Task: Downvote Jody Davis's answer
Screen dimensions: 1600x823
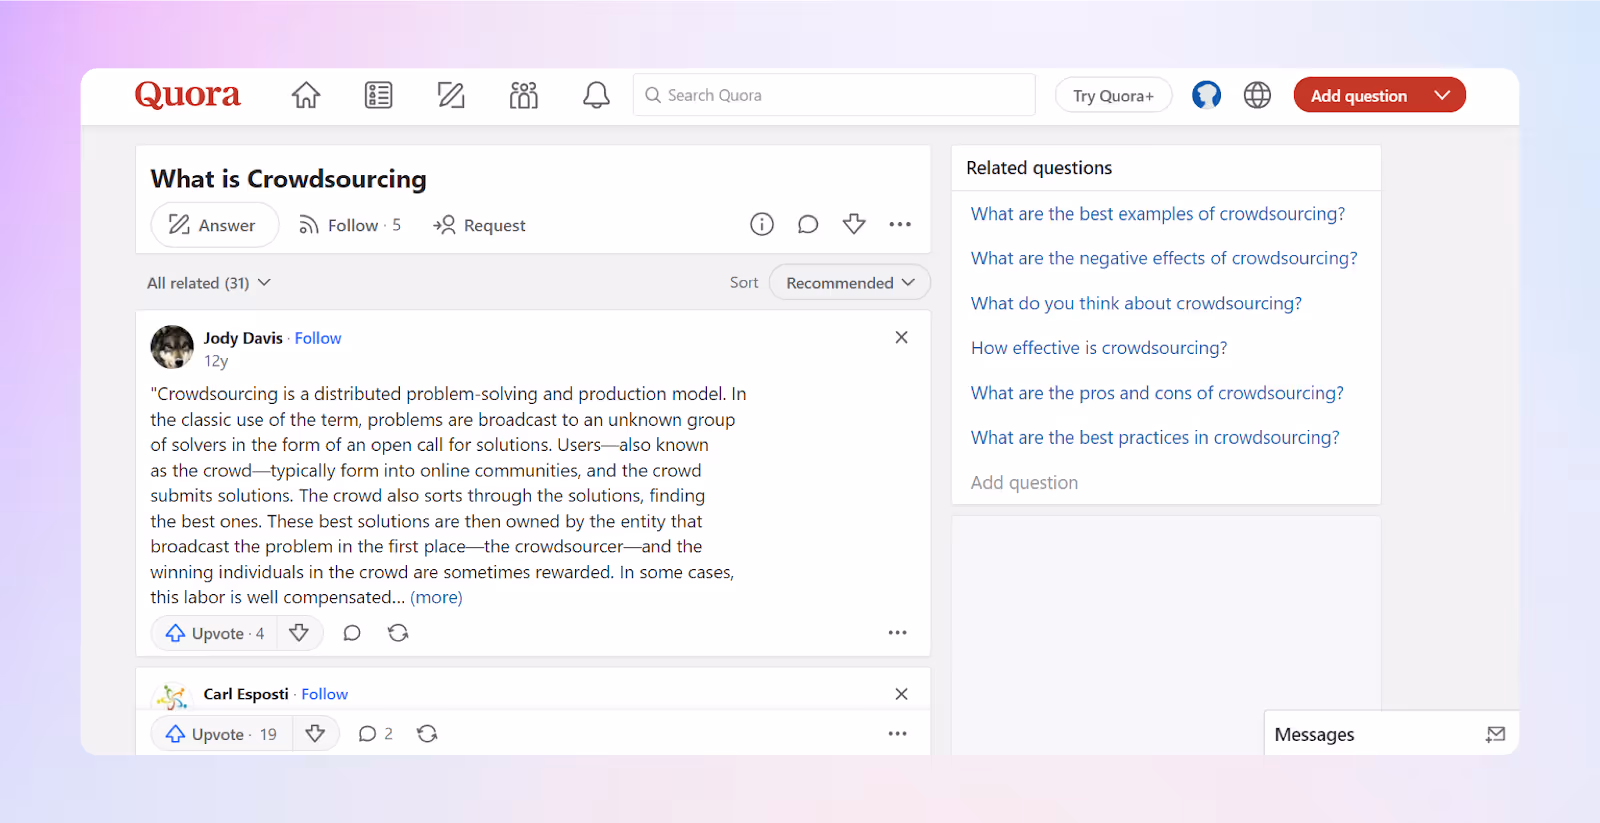Action: click(x=299, y=633)
